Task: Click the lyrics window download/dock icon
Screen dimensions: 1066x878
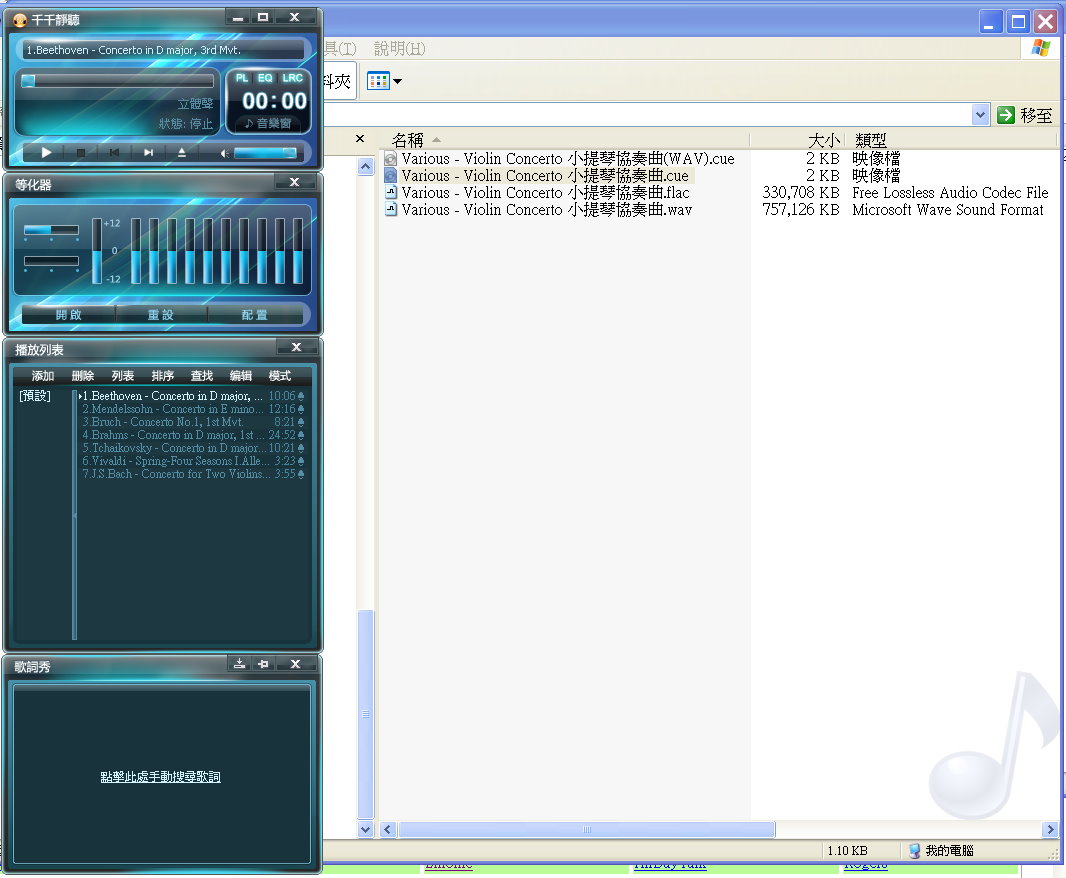Action: 239,664
